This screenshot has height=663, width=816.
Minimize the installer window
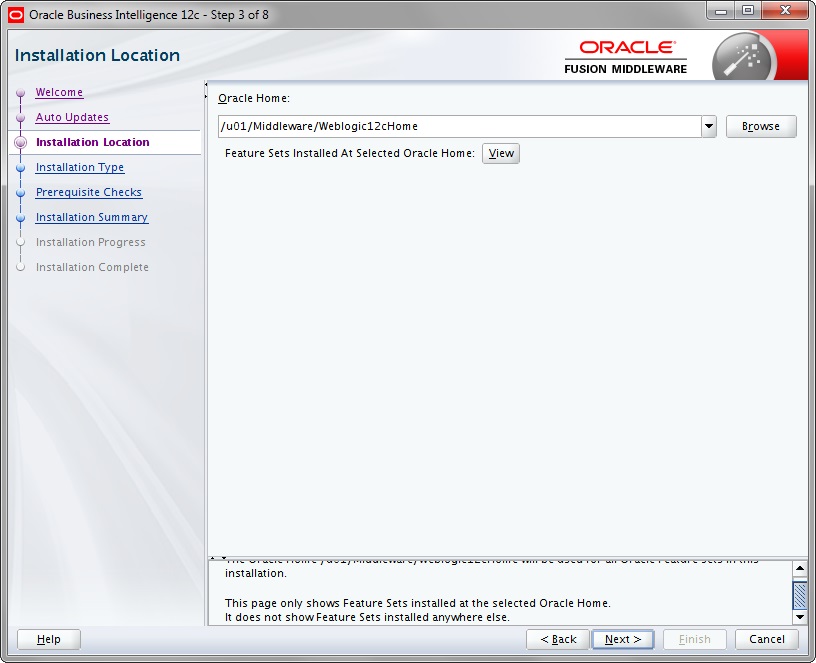click(x=721, y=11)
